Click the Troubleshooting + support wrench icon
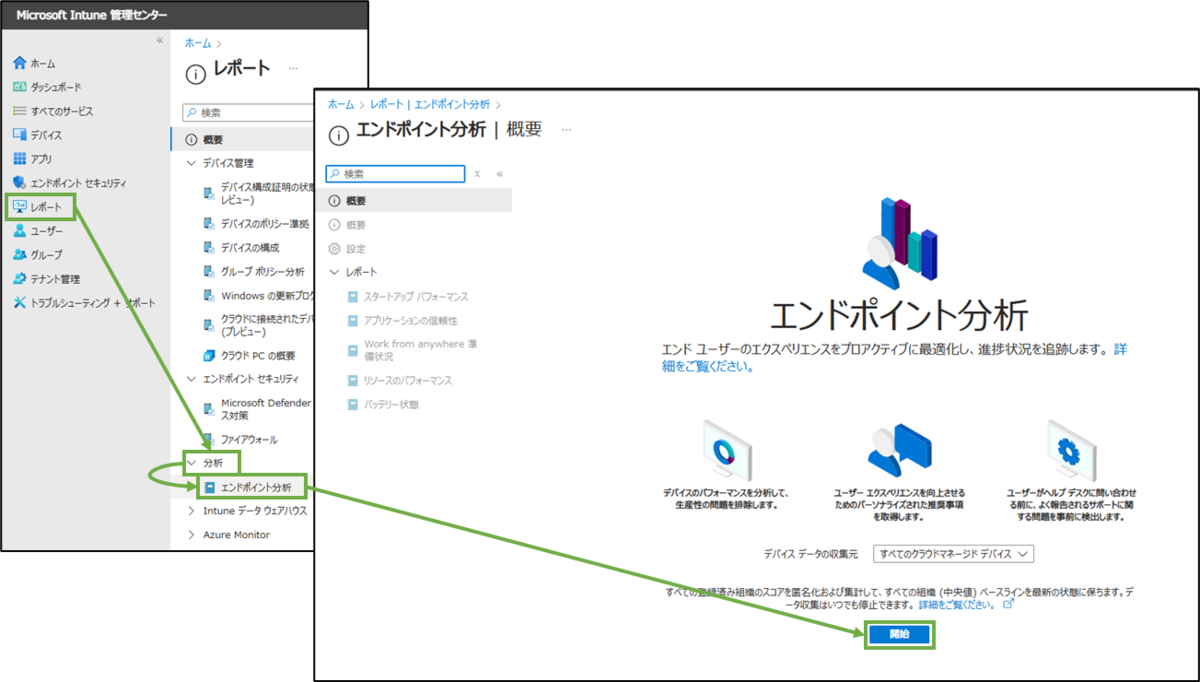1200x682 pixels. (x=19, y=303)
